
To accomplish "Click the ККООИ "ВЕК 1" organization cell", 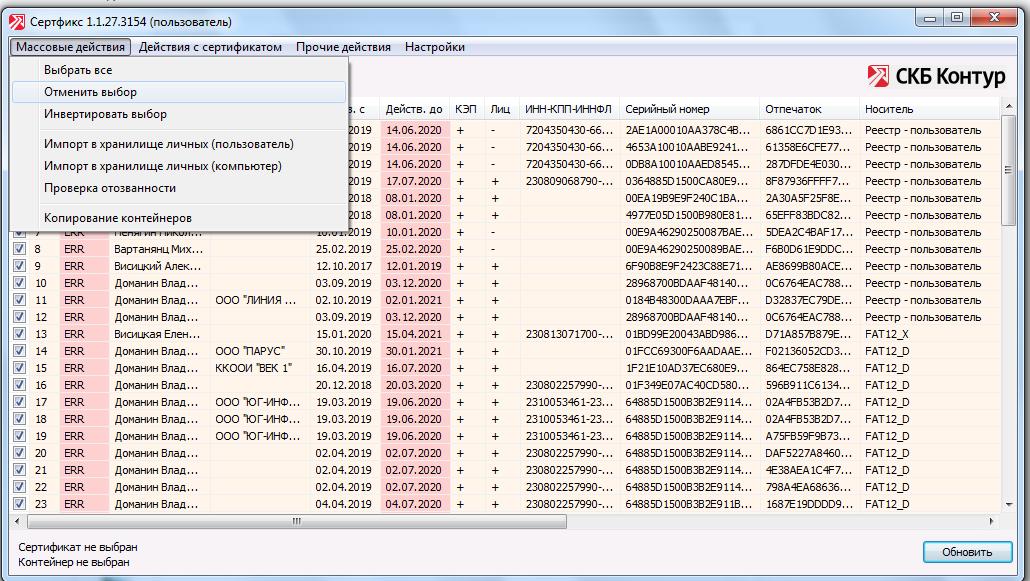I will 260,368.
